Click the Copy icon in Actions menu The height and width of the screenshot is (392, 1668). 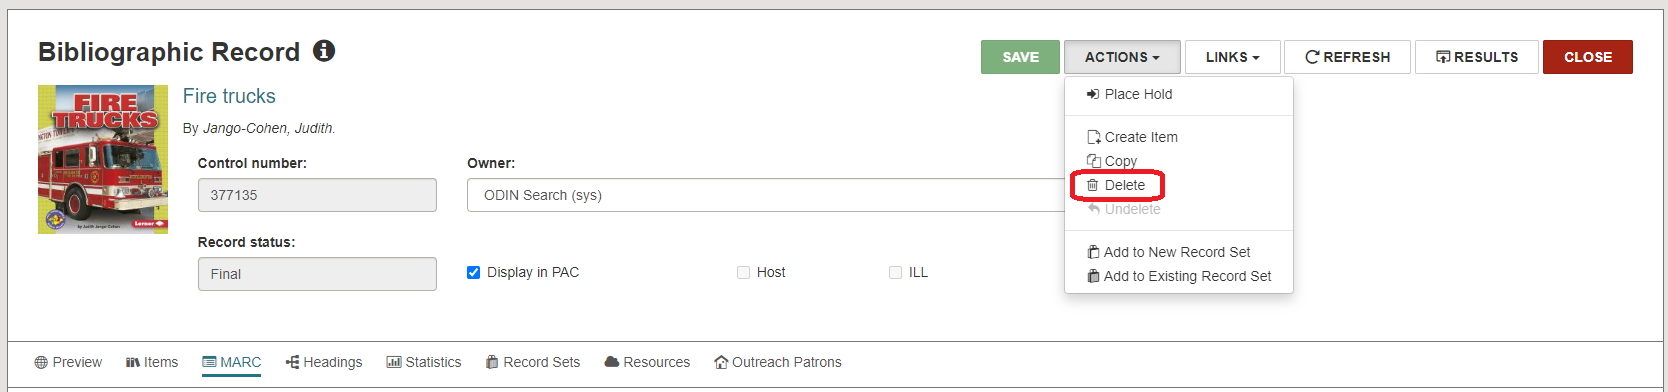[x=1094, y=161]
